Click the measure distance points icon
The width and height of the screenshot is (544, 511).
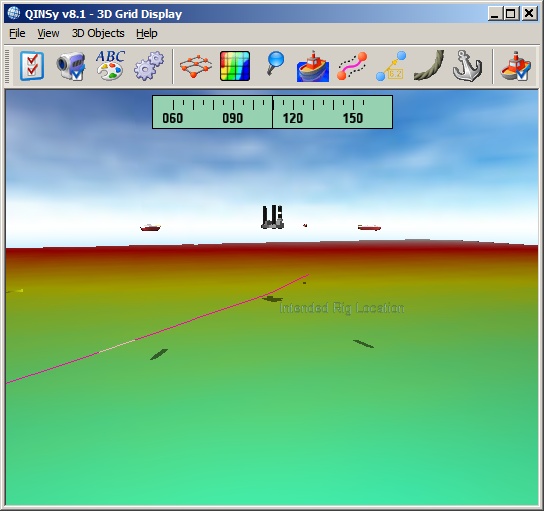(x=391, y=66)
